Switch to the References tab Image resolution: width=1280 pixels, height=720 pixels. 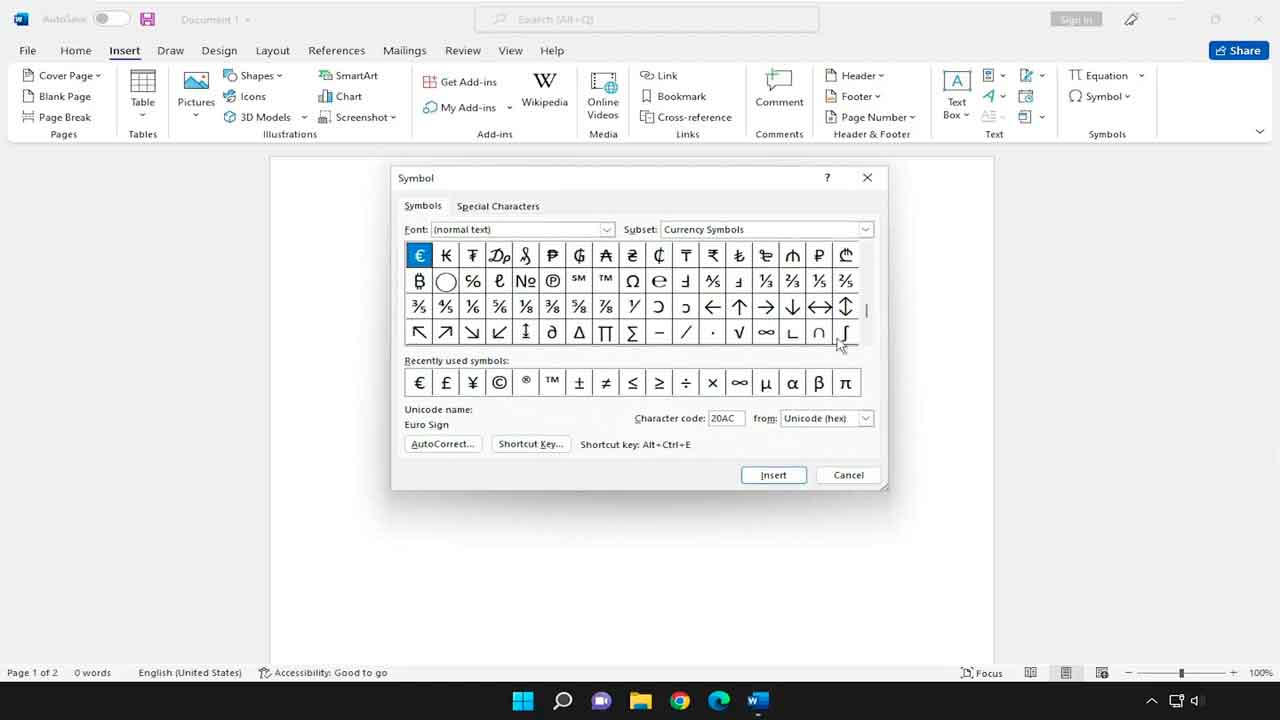[x=337, y=50]
